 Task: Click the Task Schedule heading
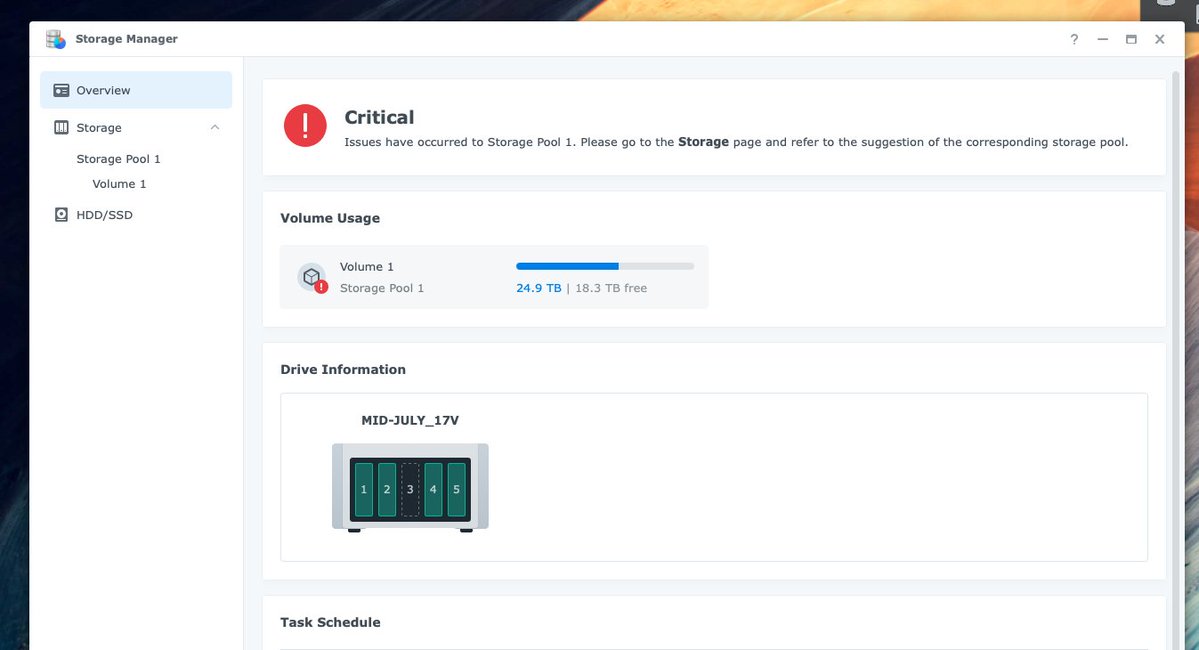coord(330,622)
